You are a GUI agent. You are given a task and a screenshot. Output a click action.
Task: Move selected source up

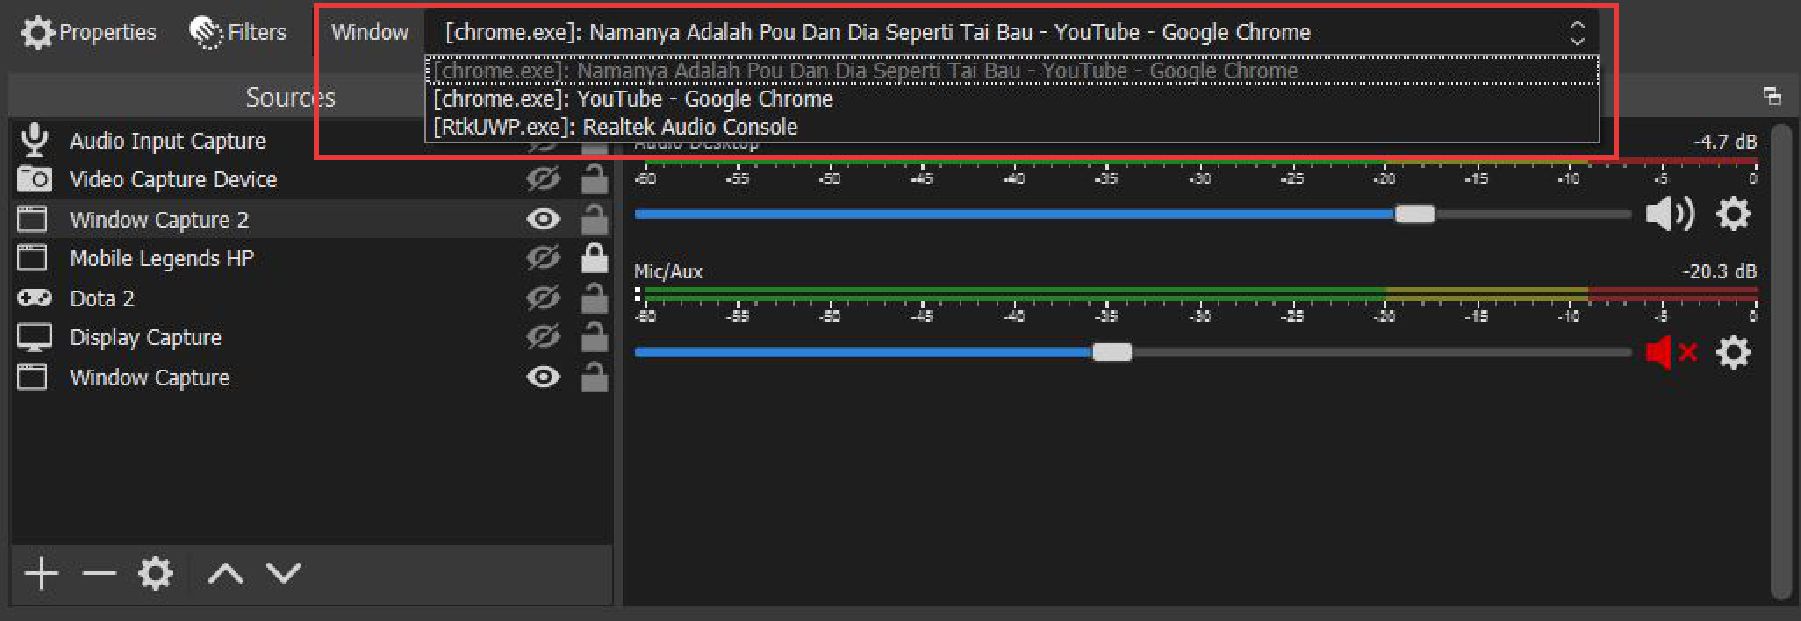(226, 574)
